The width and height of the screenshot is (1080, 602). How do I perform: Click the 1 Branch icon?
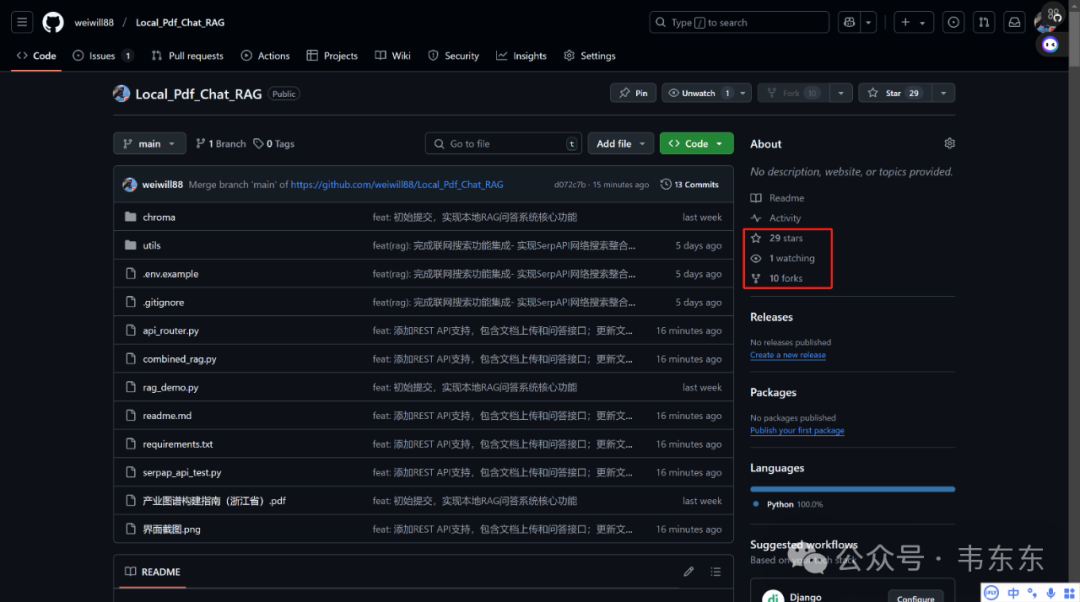tap(200, 143)
